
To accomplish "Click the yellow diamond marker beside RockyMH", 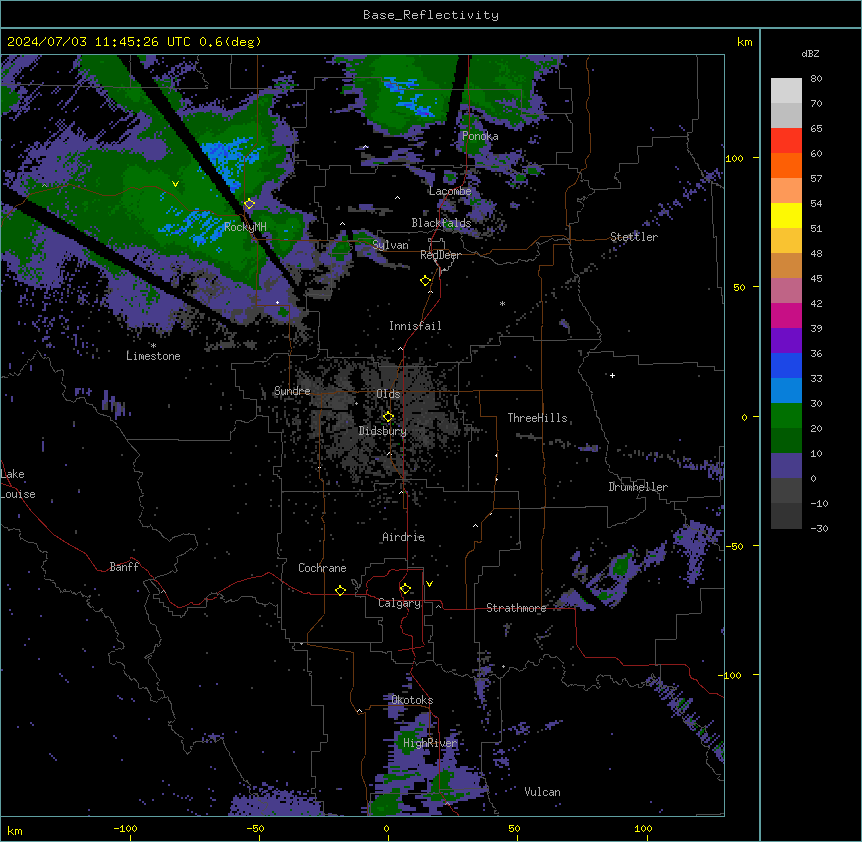I will (249, 204).
